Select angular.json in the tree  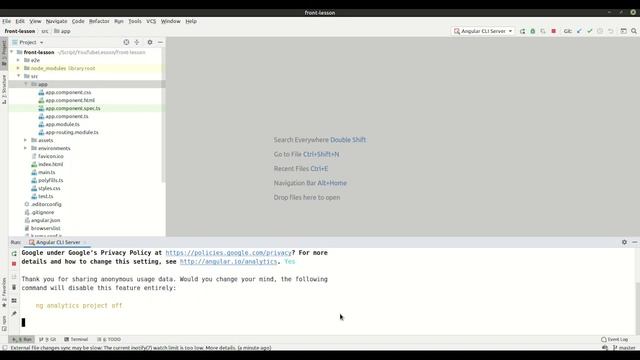(x=45, y=220)
